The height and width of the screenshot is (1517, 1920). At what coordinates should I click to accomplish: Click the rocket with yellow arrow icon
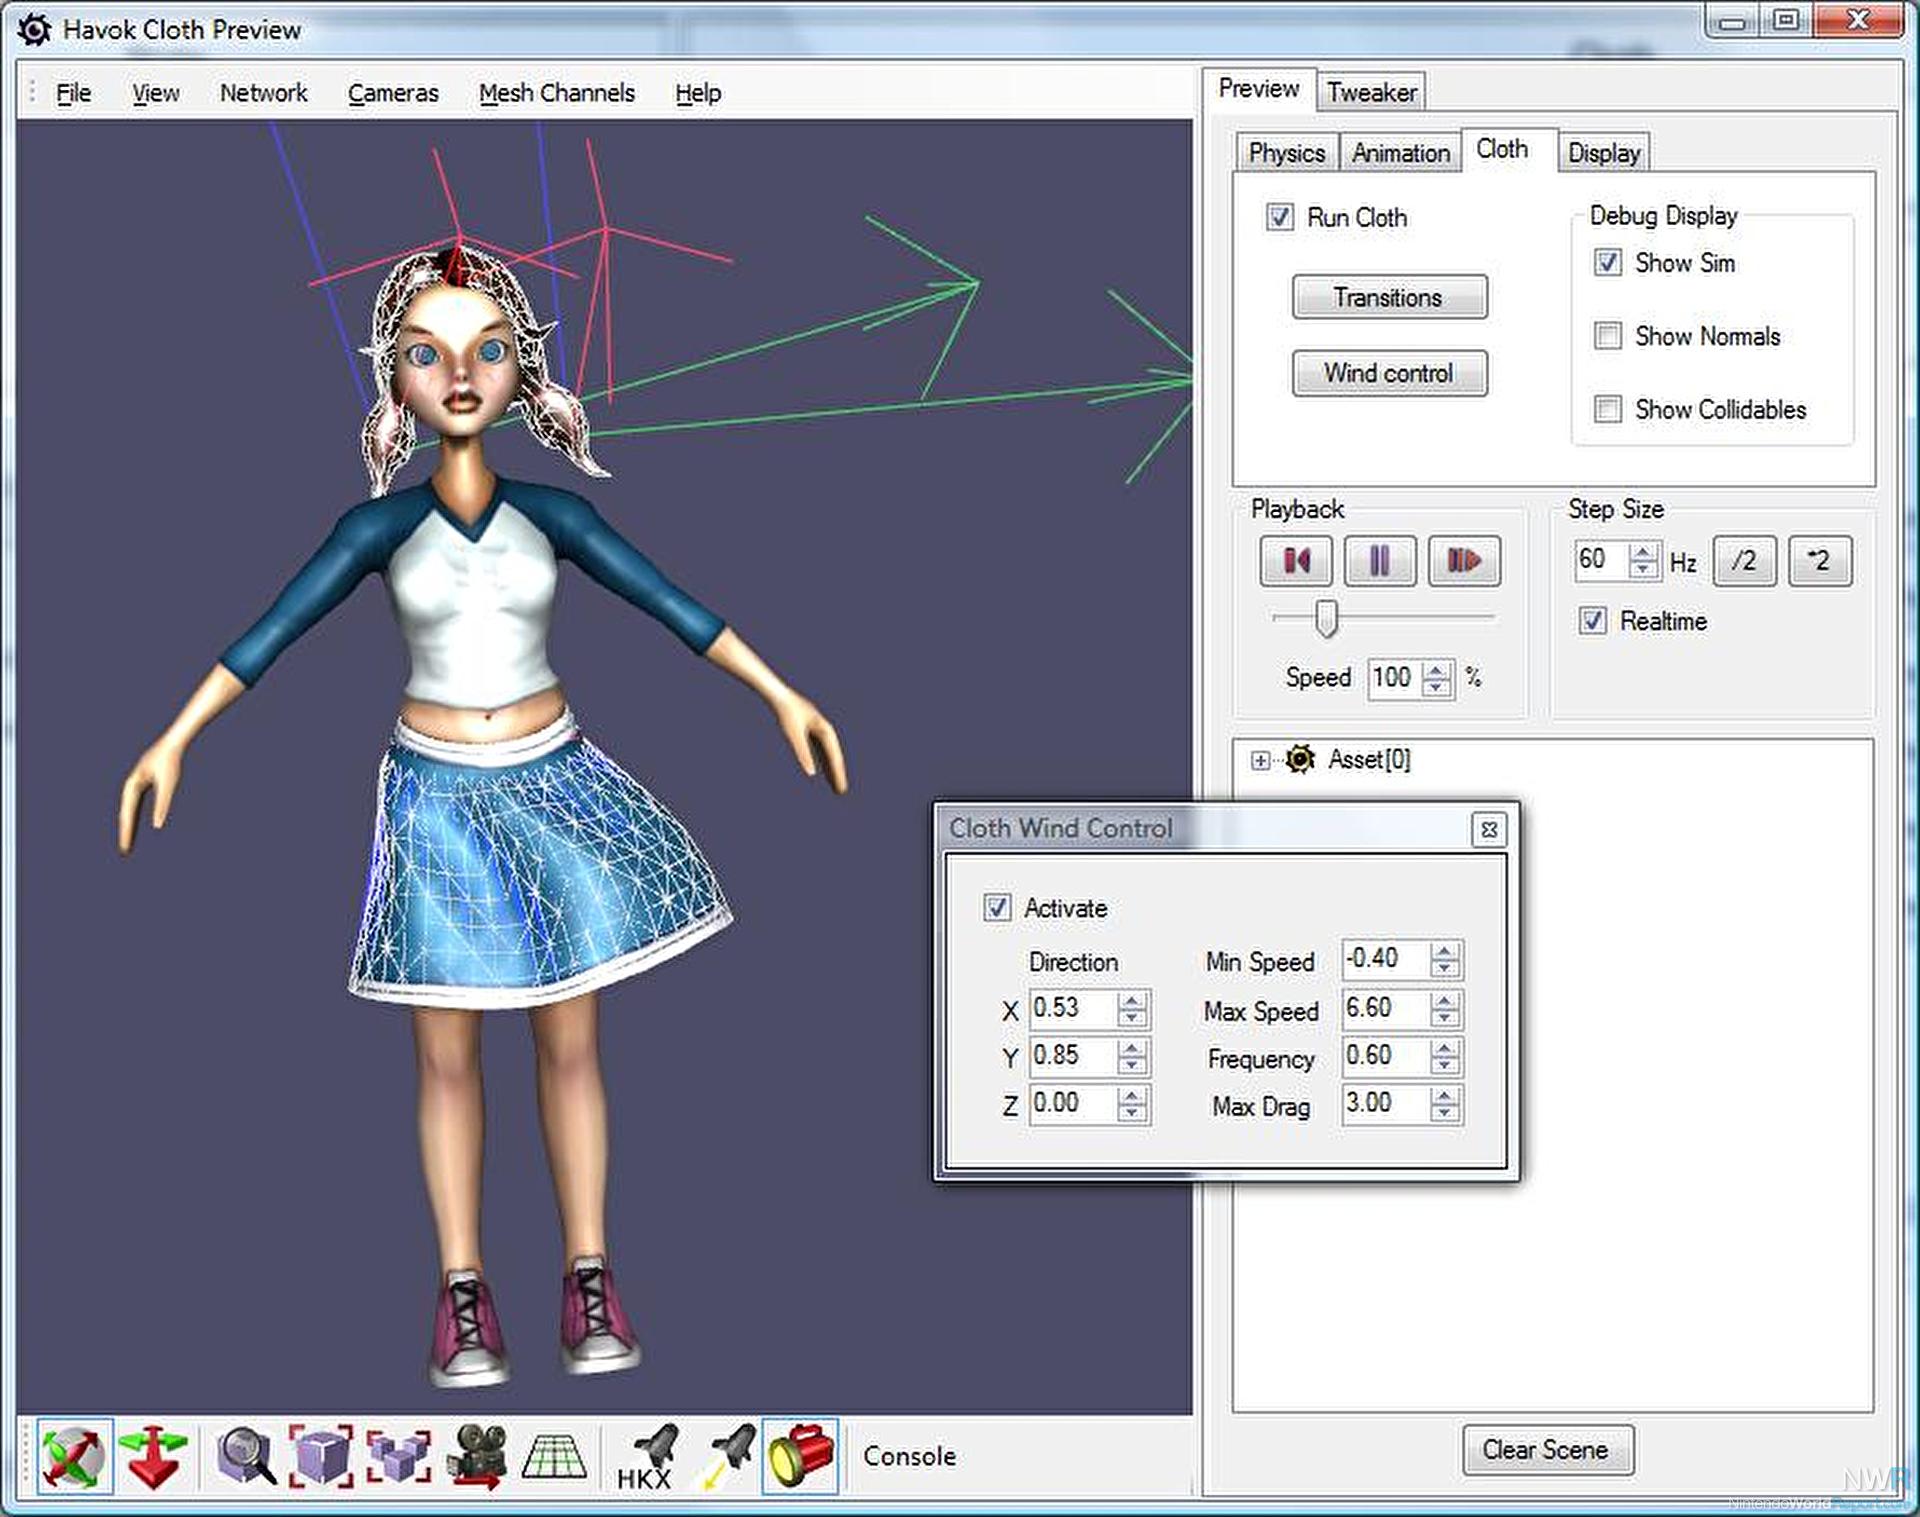click(729, 1457)
